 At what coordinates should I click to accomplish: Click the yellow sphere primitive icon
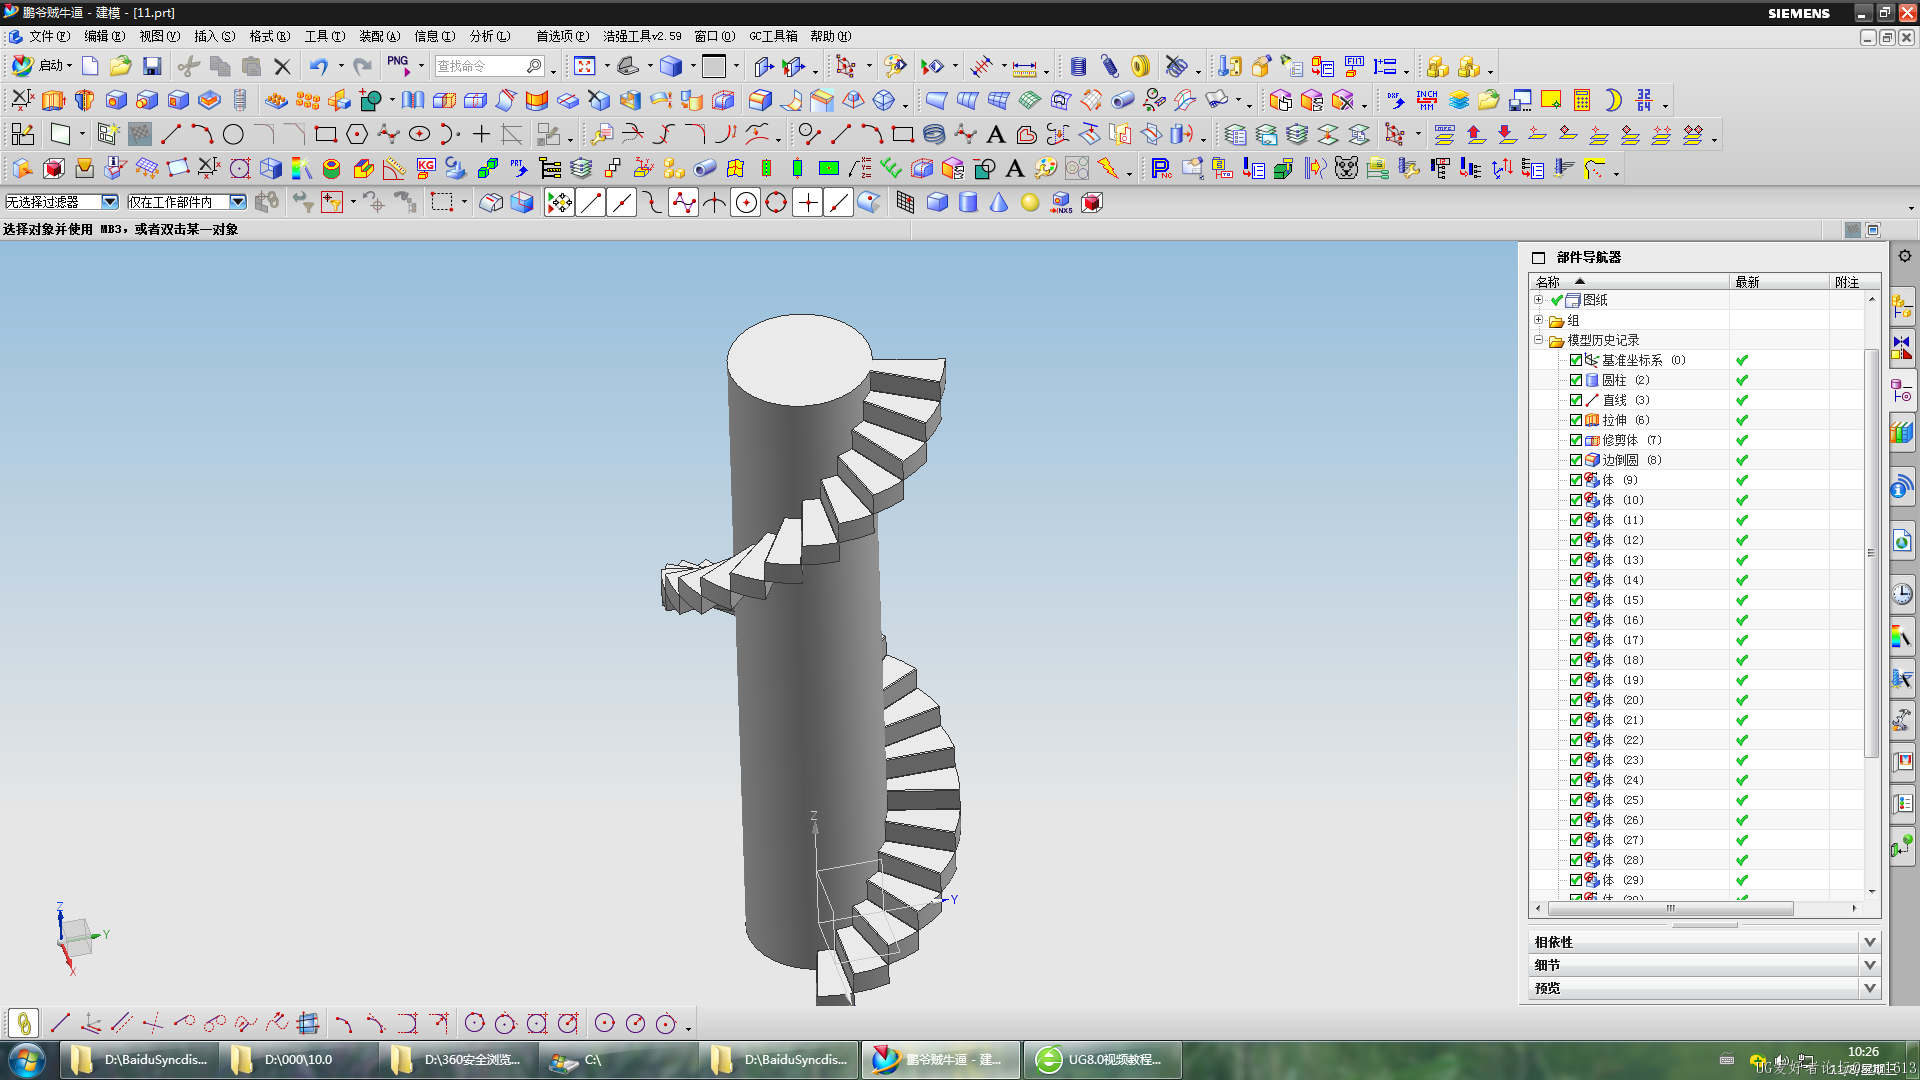tap(1030, 203)
